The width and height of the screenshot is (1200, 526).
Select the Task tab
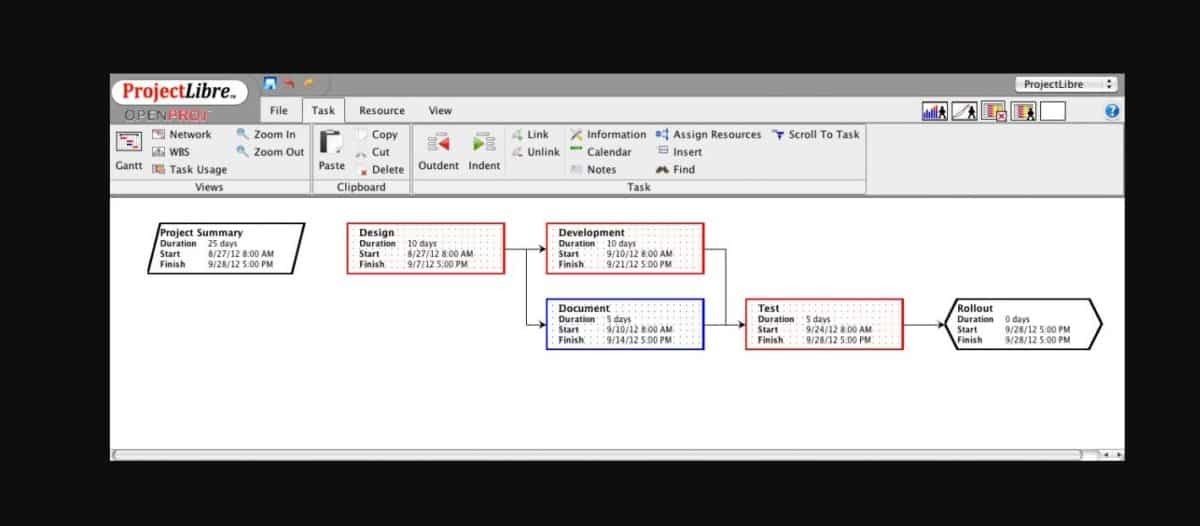323,111
